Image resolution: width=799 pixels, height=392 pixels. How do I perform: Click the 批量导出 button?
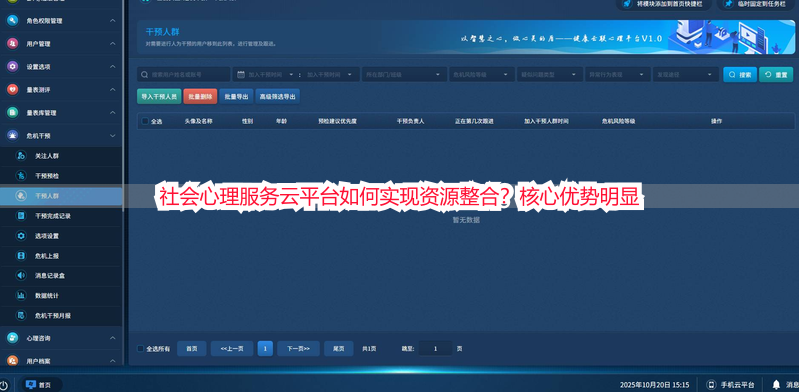coord(236,96)
